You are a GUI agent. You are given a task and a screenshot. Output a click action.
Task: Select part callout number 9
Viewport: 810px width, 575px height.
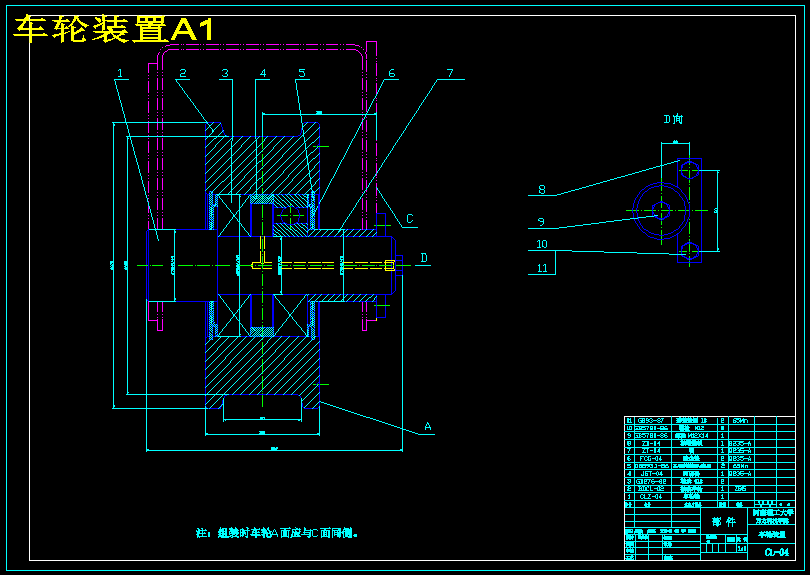tap(541, 222)
